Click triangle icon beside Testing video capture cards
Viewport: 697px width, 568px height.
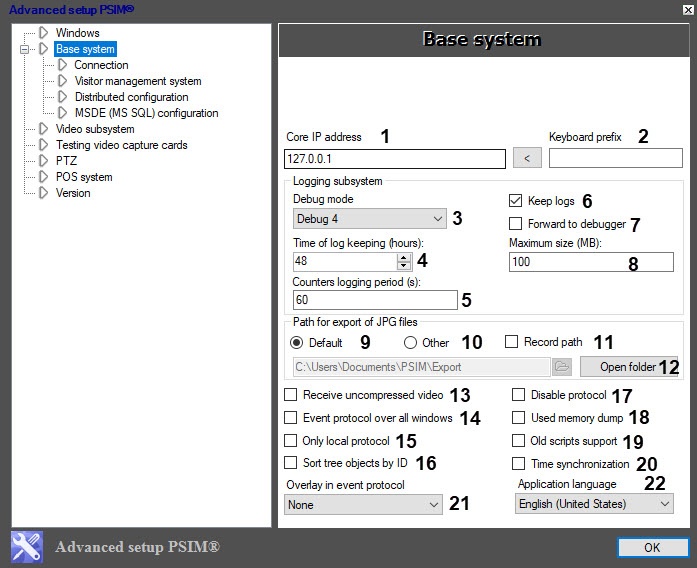click(44, 145)
